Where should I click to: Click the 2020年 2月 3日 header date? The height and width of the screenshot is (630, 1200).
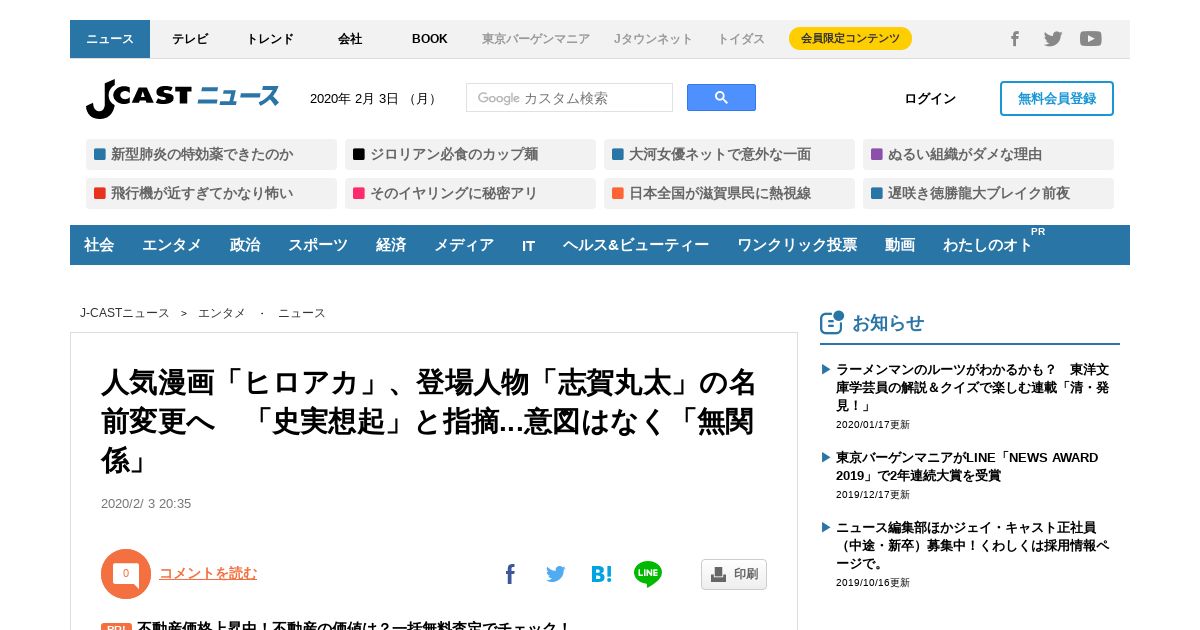click(374, 98)
